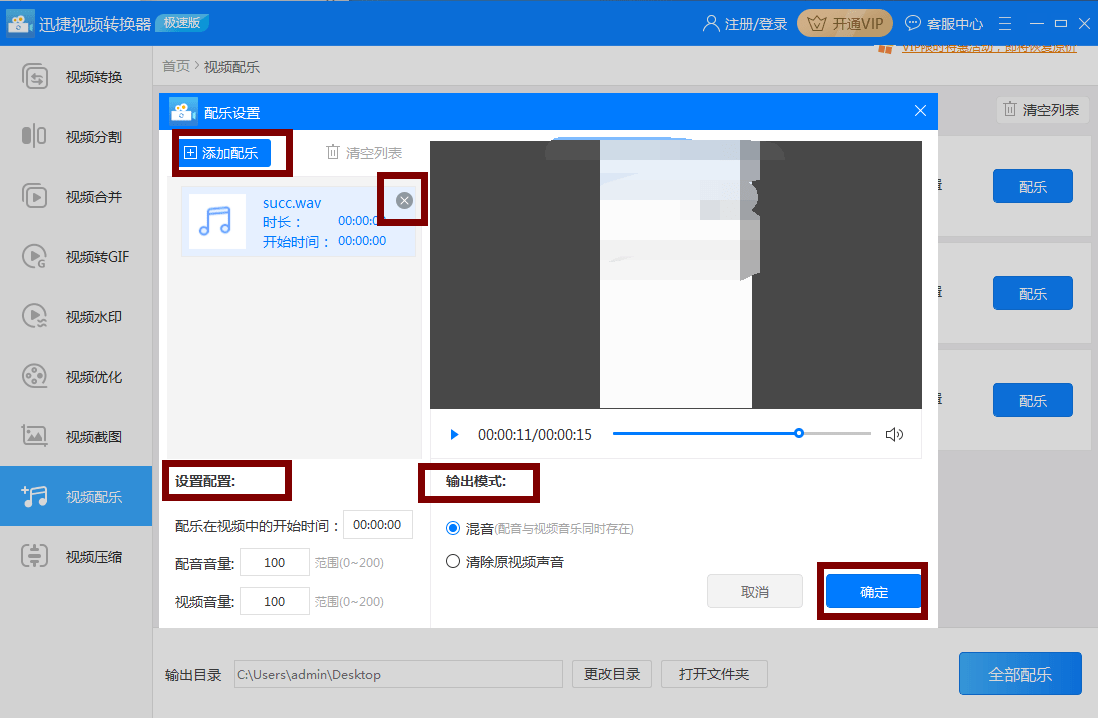The height and width of the screenshot is (718, 1098).
Task: Select 清除原视频声音 radio option
Action: 453,561
